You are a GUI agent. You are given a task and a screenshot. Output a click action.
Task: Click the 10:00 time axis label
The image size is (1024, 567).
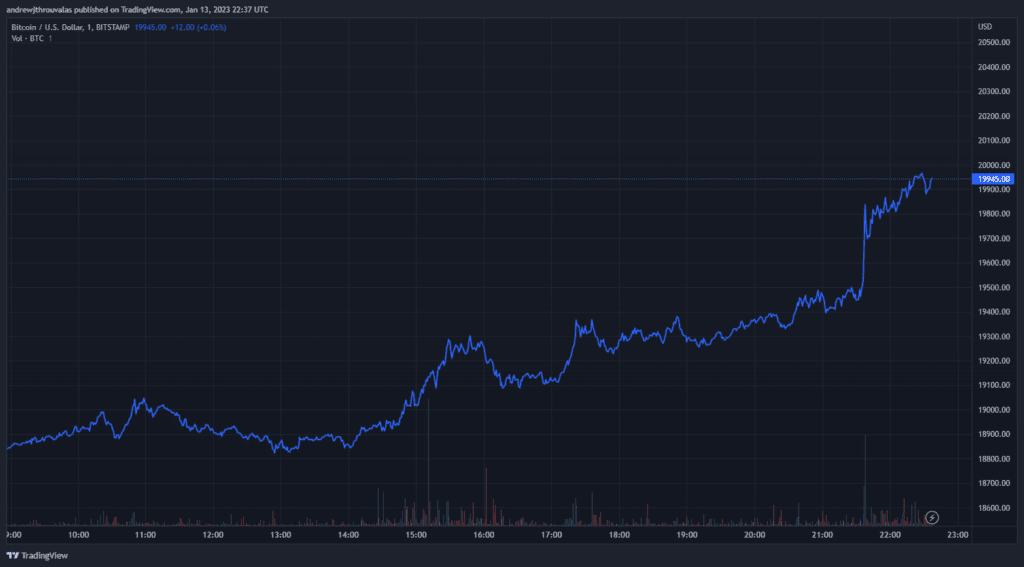pos(77,536)
